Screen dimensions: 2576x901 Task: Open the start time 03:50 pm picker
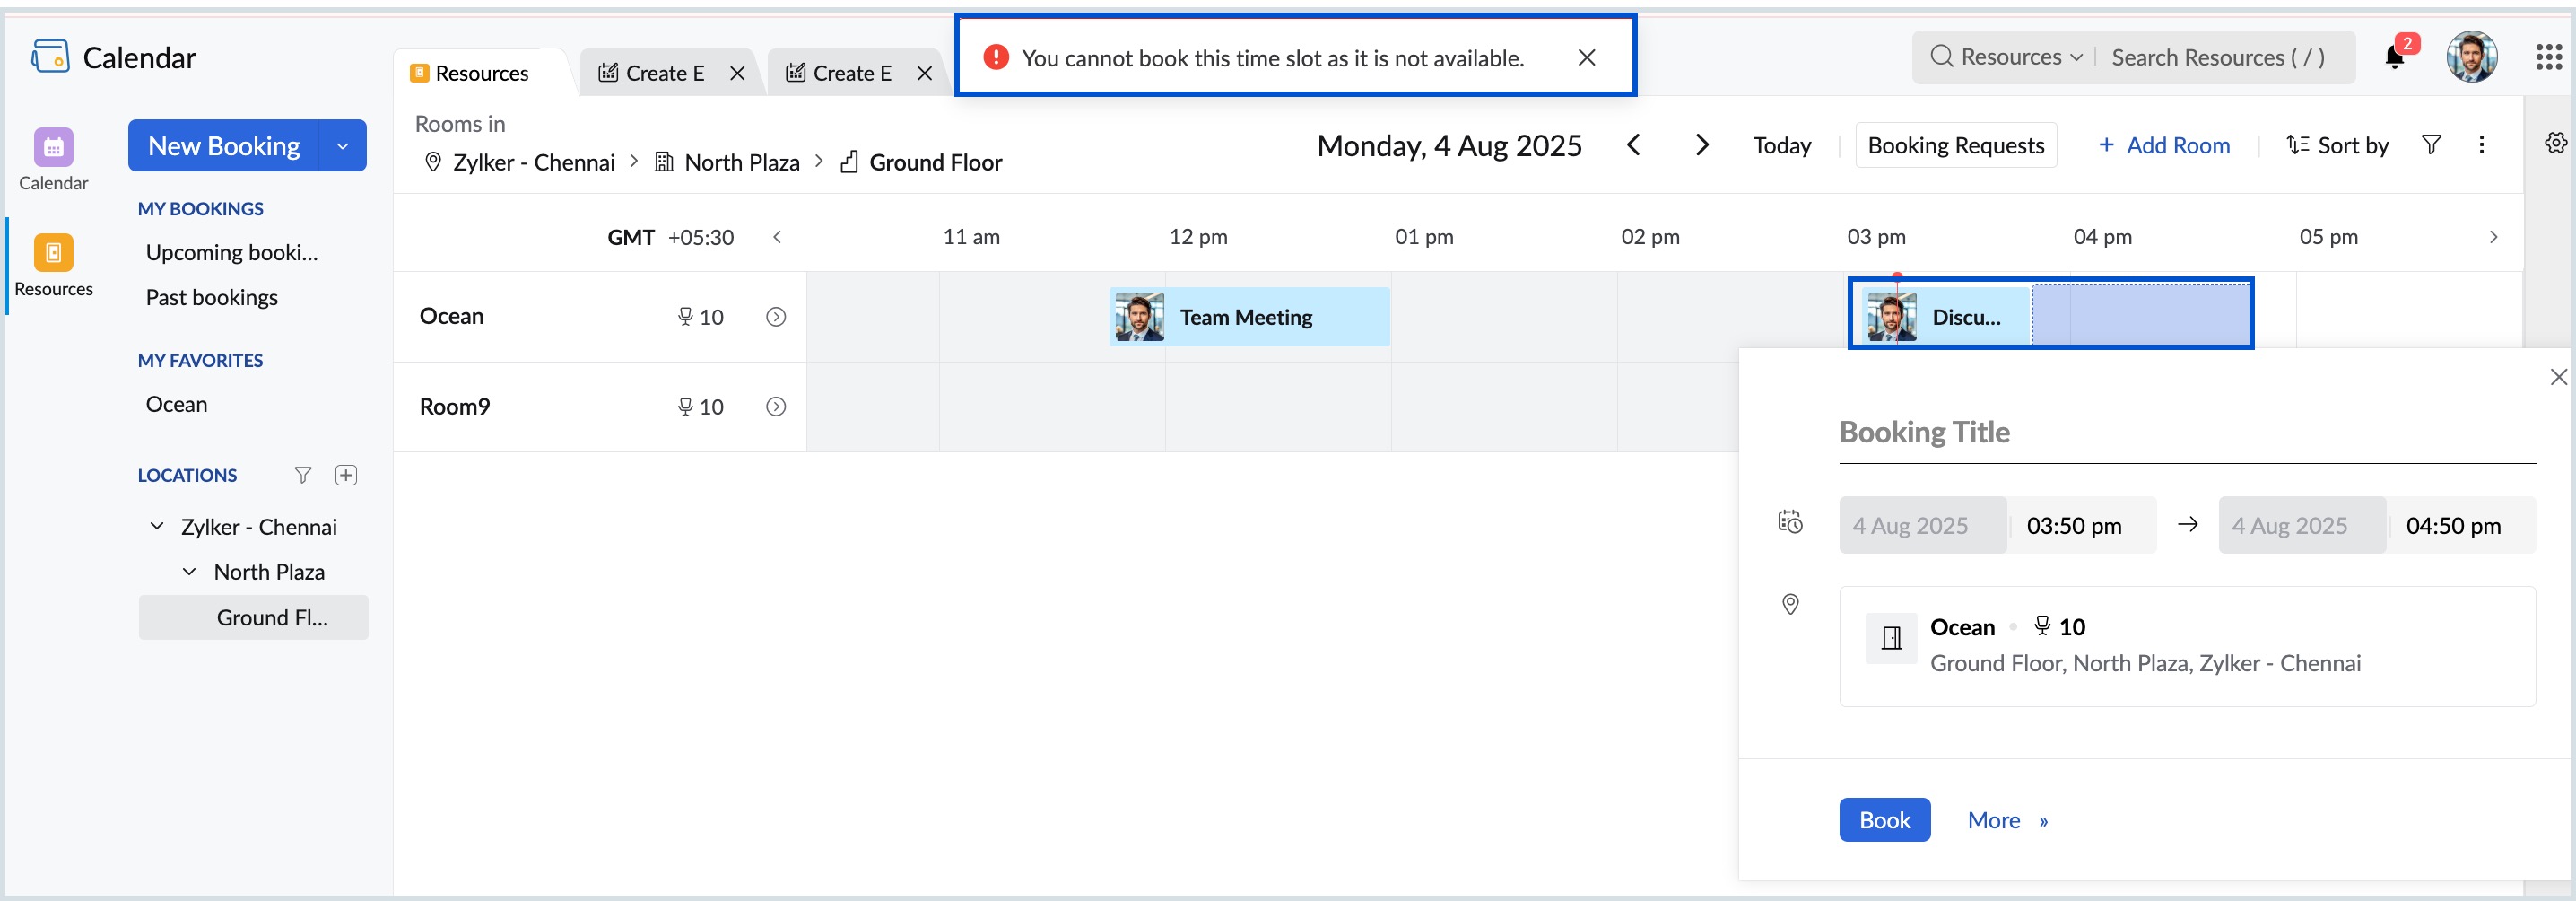[2081, 525]
